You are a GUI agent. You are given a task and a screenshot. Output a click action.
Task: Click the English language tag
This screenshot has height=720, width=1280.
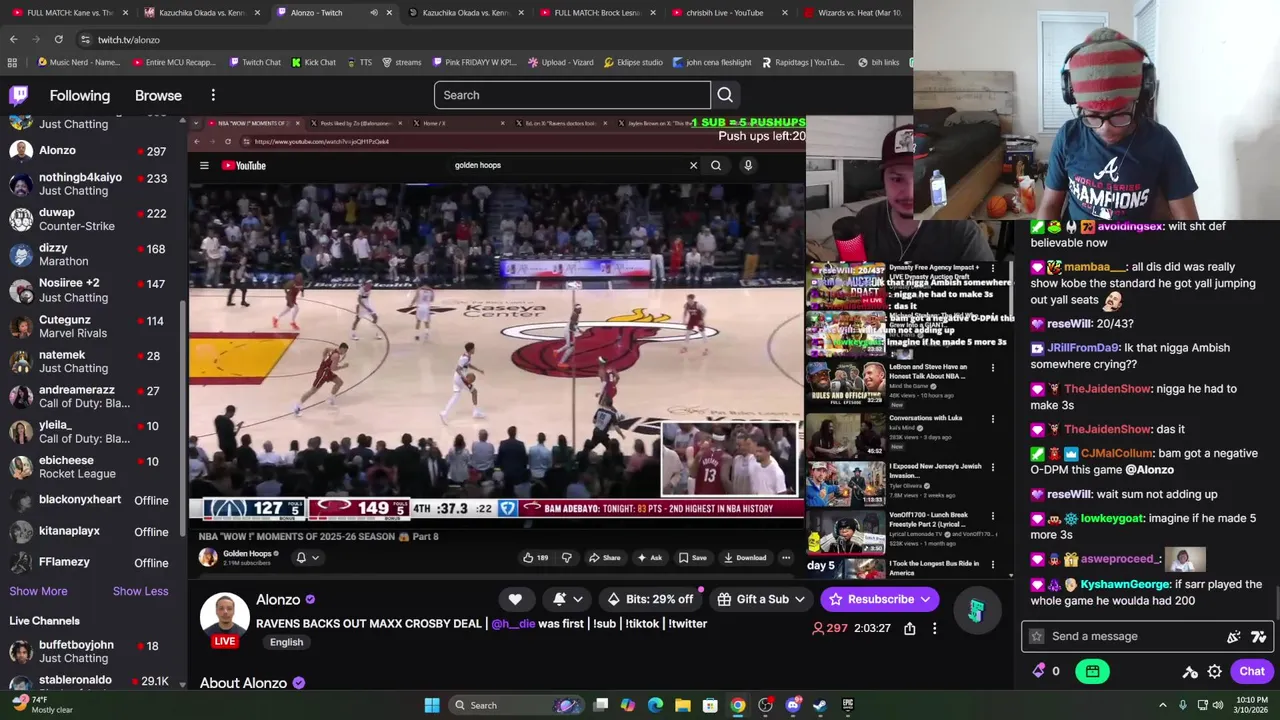click(286, 642)
